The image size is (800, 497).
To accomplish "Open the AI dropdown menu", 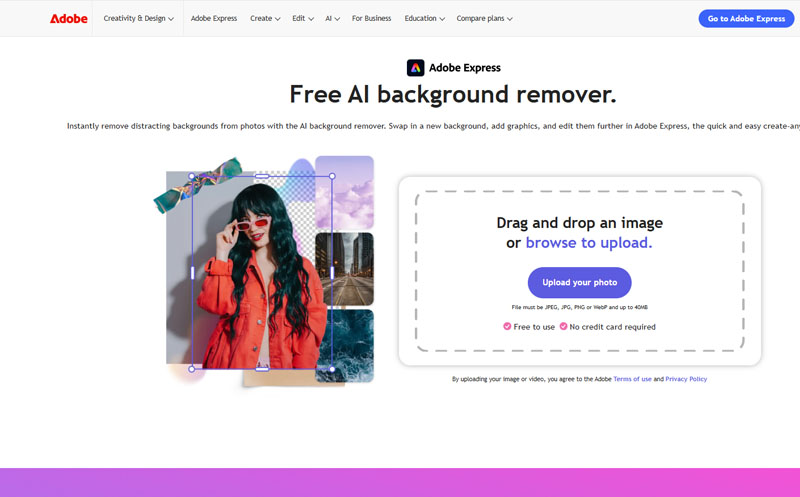I will (x=332, y=18).
